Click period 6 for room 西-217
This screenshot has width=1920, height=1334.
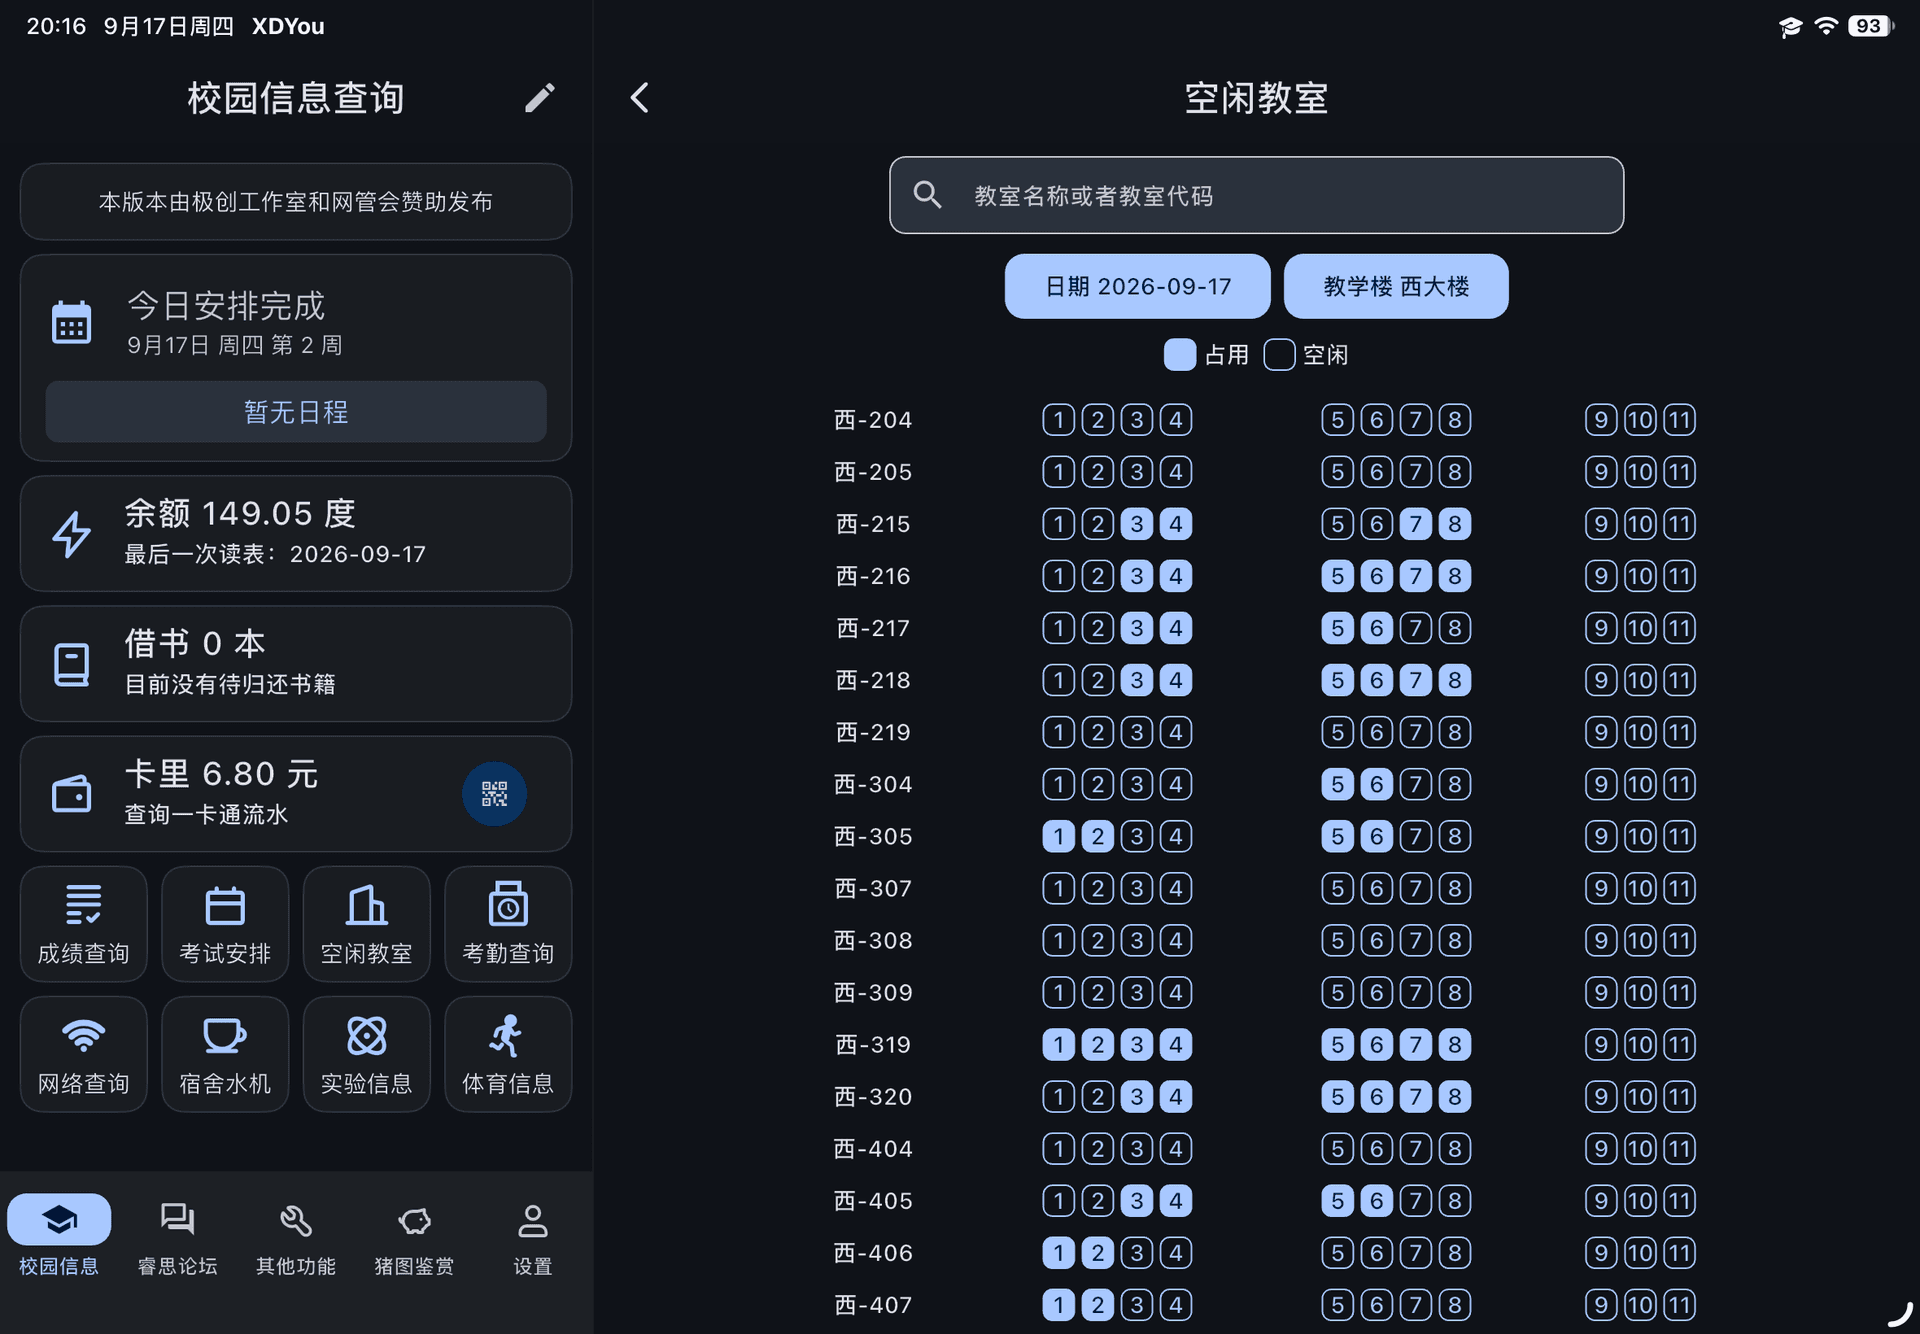pos(1377,628)
